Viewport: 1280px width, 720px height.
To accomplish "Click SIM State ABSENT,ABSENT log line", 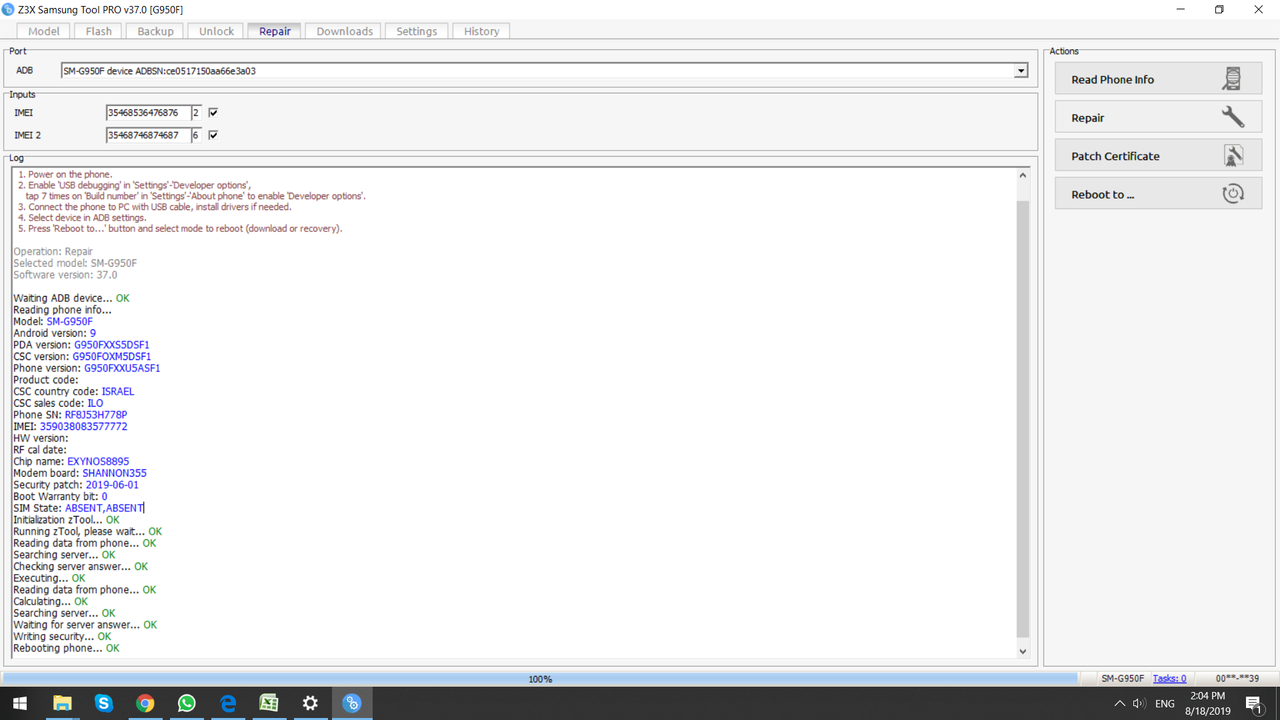I will pyautogui.click(x=78, y=508).
